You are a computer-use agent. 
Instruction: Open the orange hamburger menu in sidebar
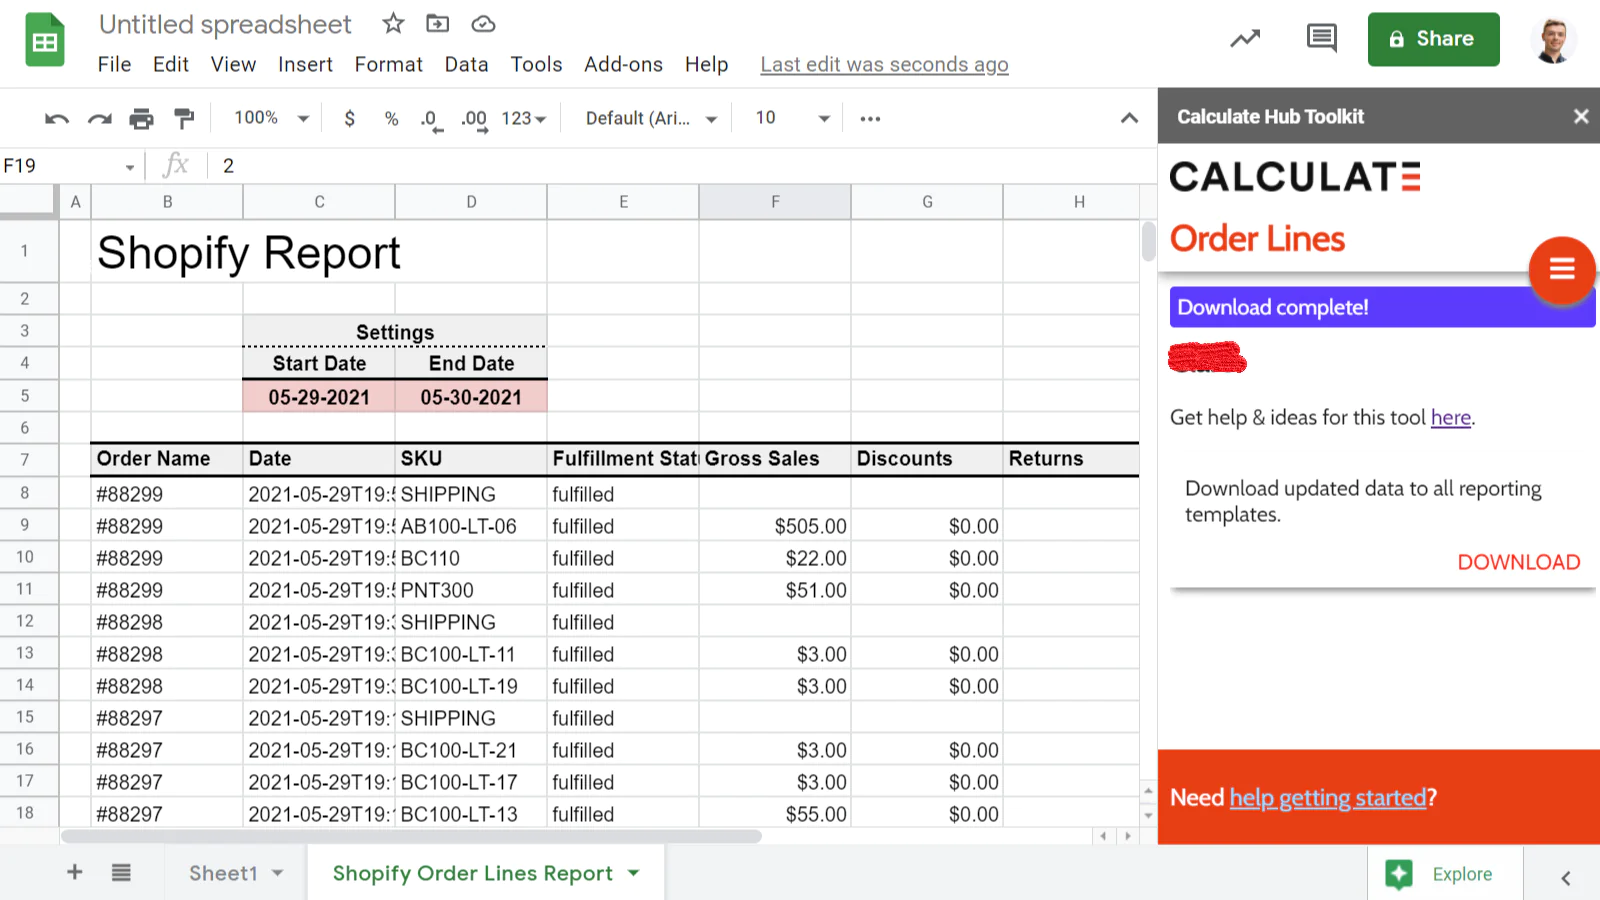[x=1562, y=269]
